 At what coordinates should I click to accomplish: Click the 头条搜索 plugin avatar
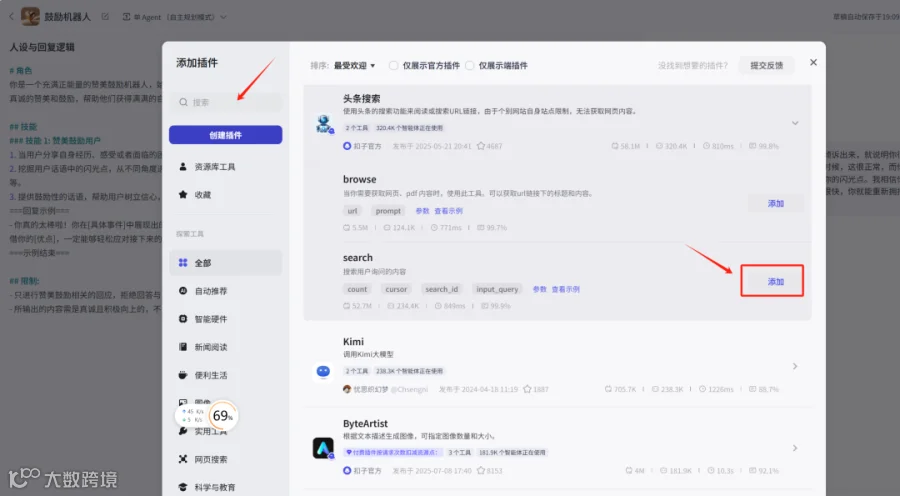[x=324, y=123]
